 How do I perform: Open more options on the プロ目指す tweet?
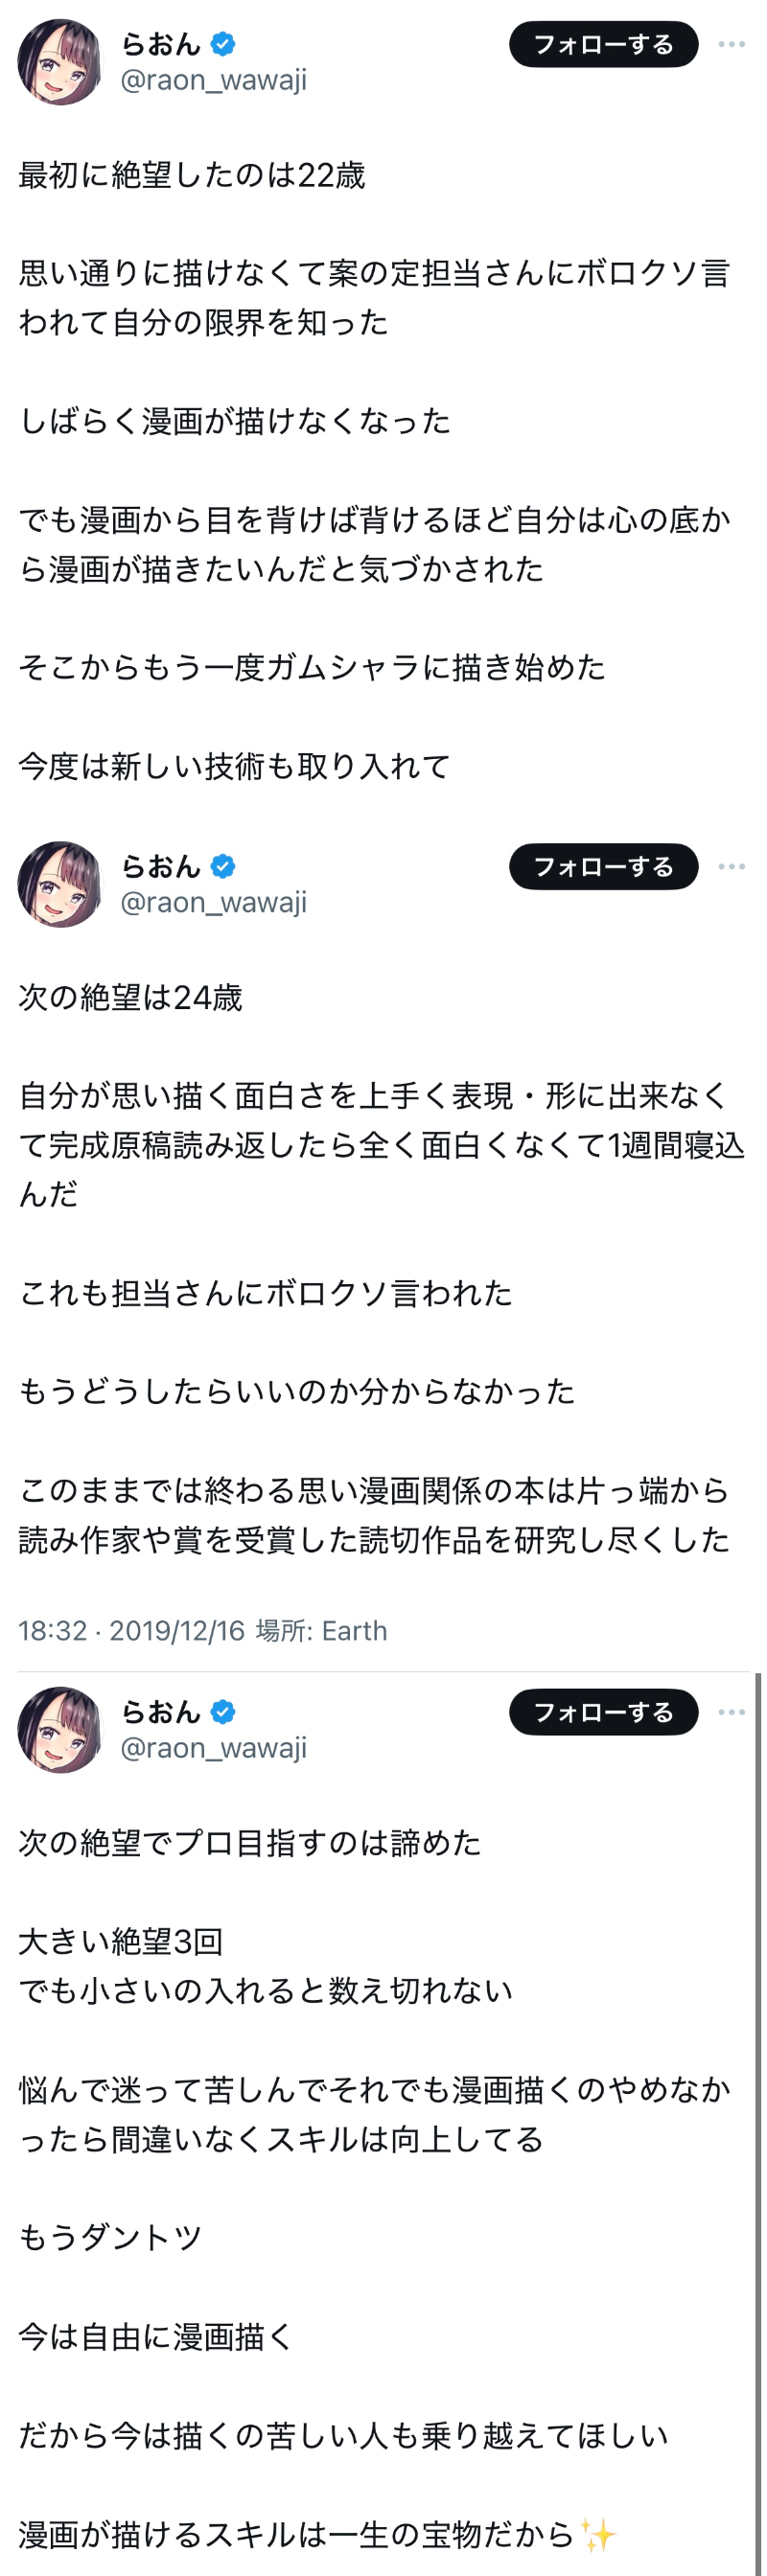[x=731, y=1712]
